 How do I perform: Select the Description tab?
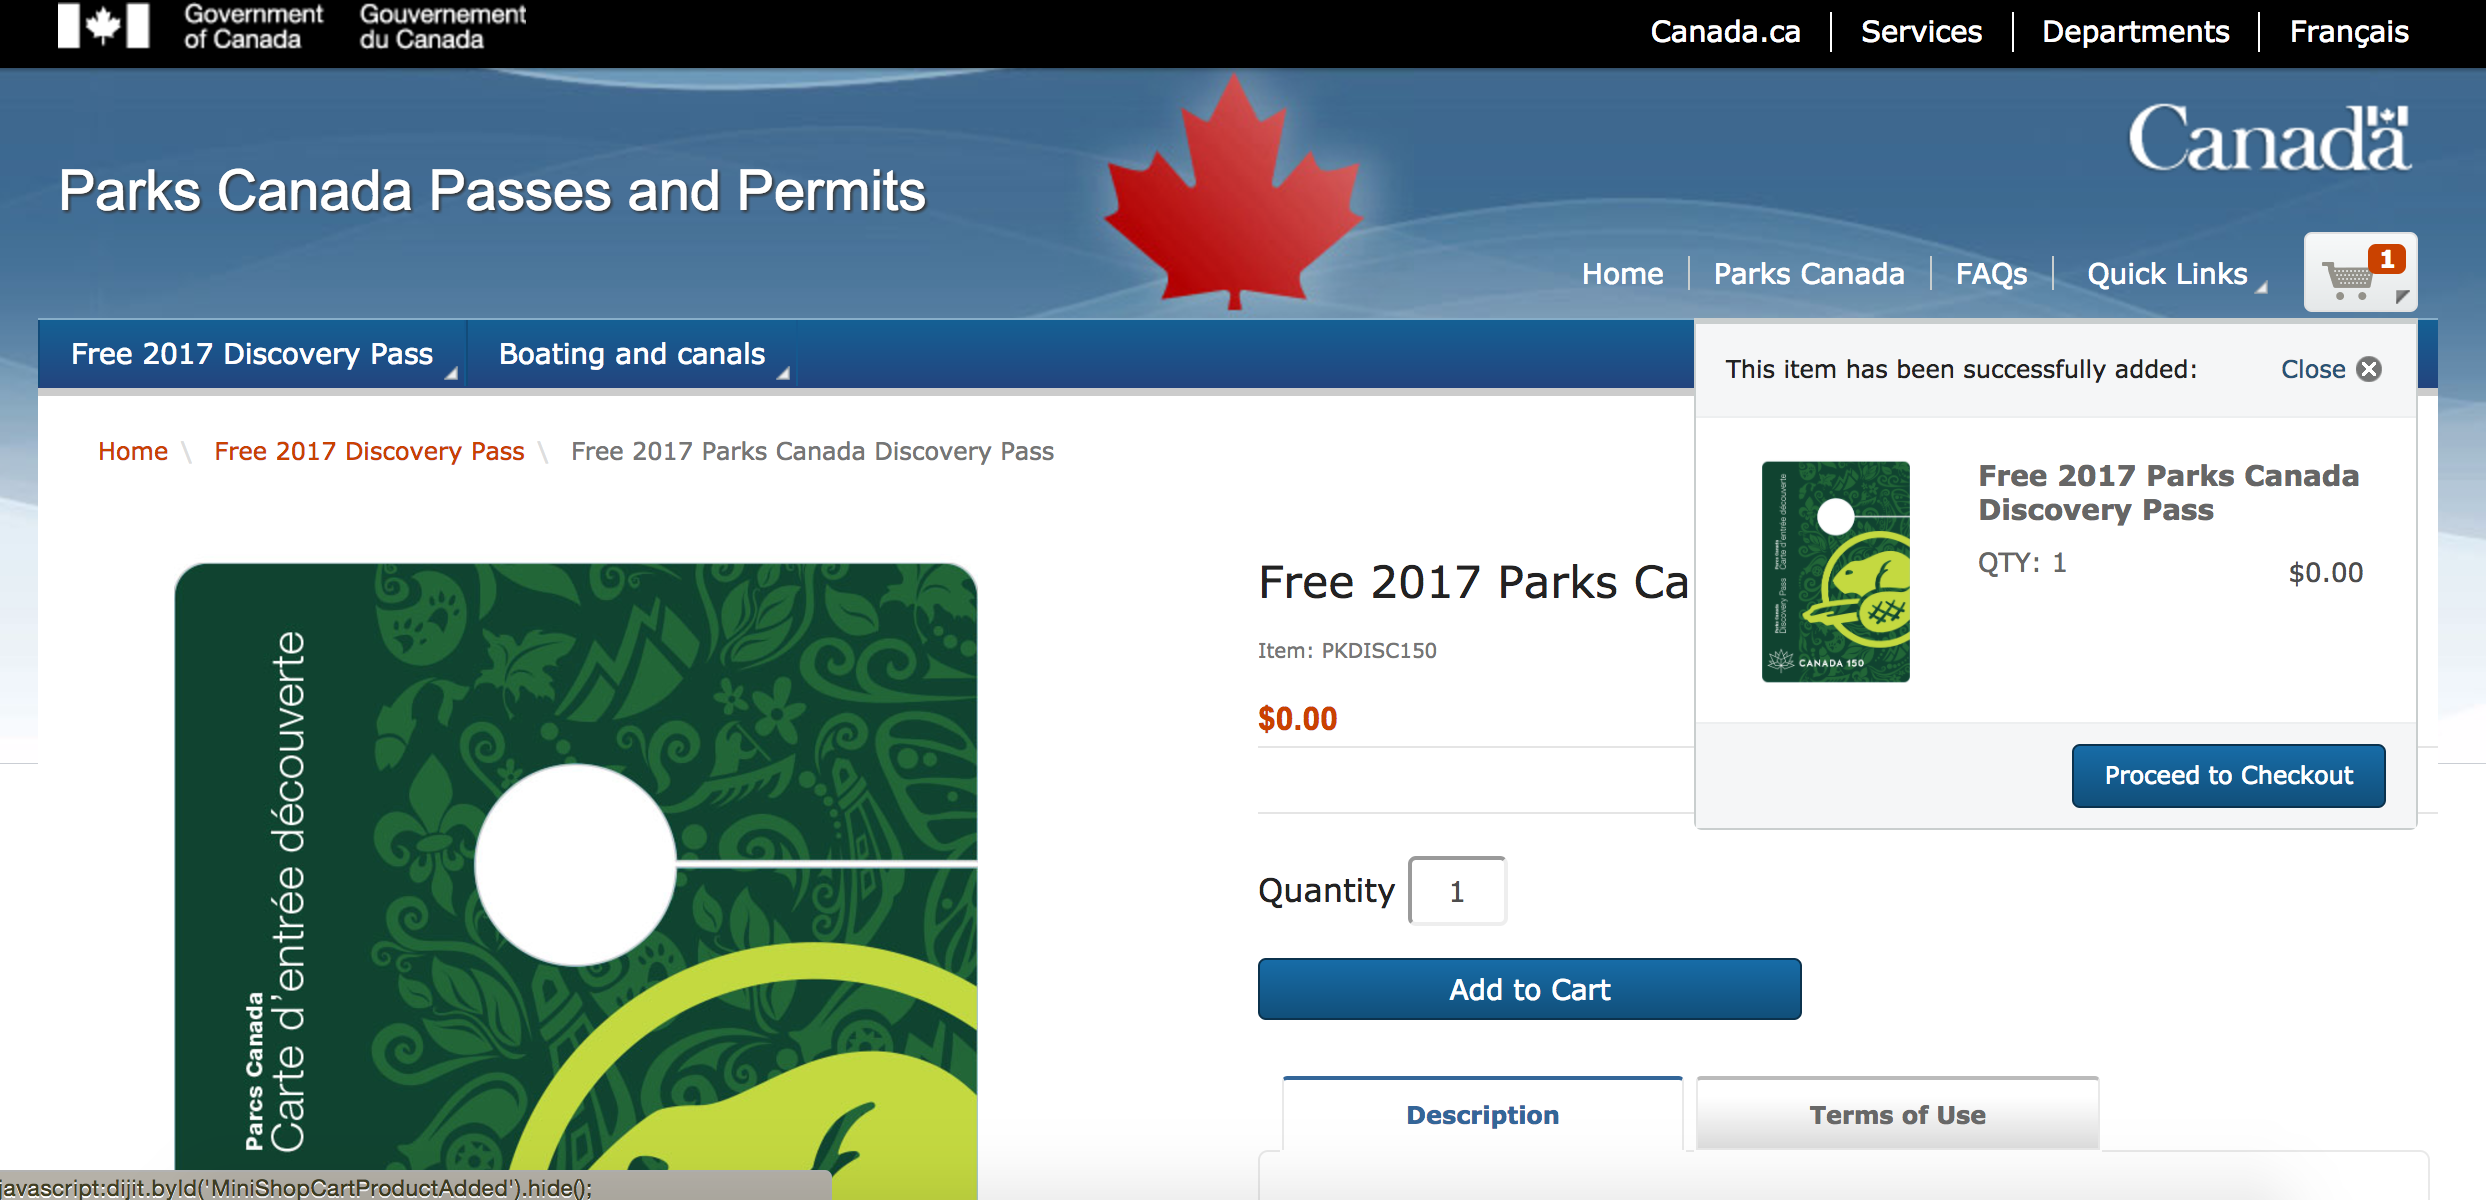1482,1115
